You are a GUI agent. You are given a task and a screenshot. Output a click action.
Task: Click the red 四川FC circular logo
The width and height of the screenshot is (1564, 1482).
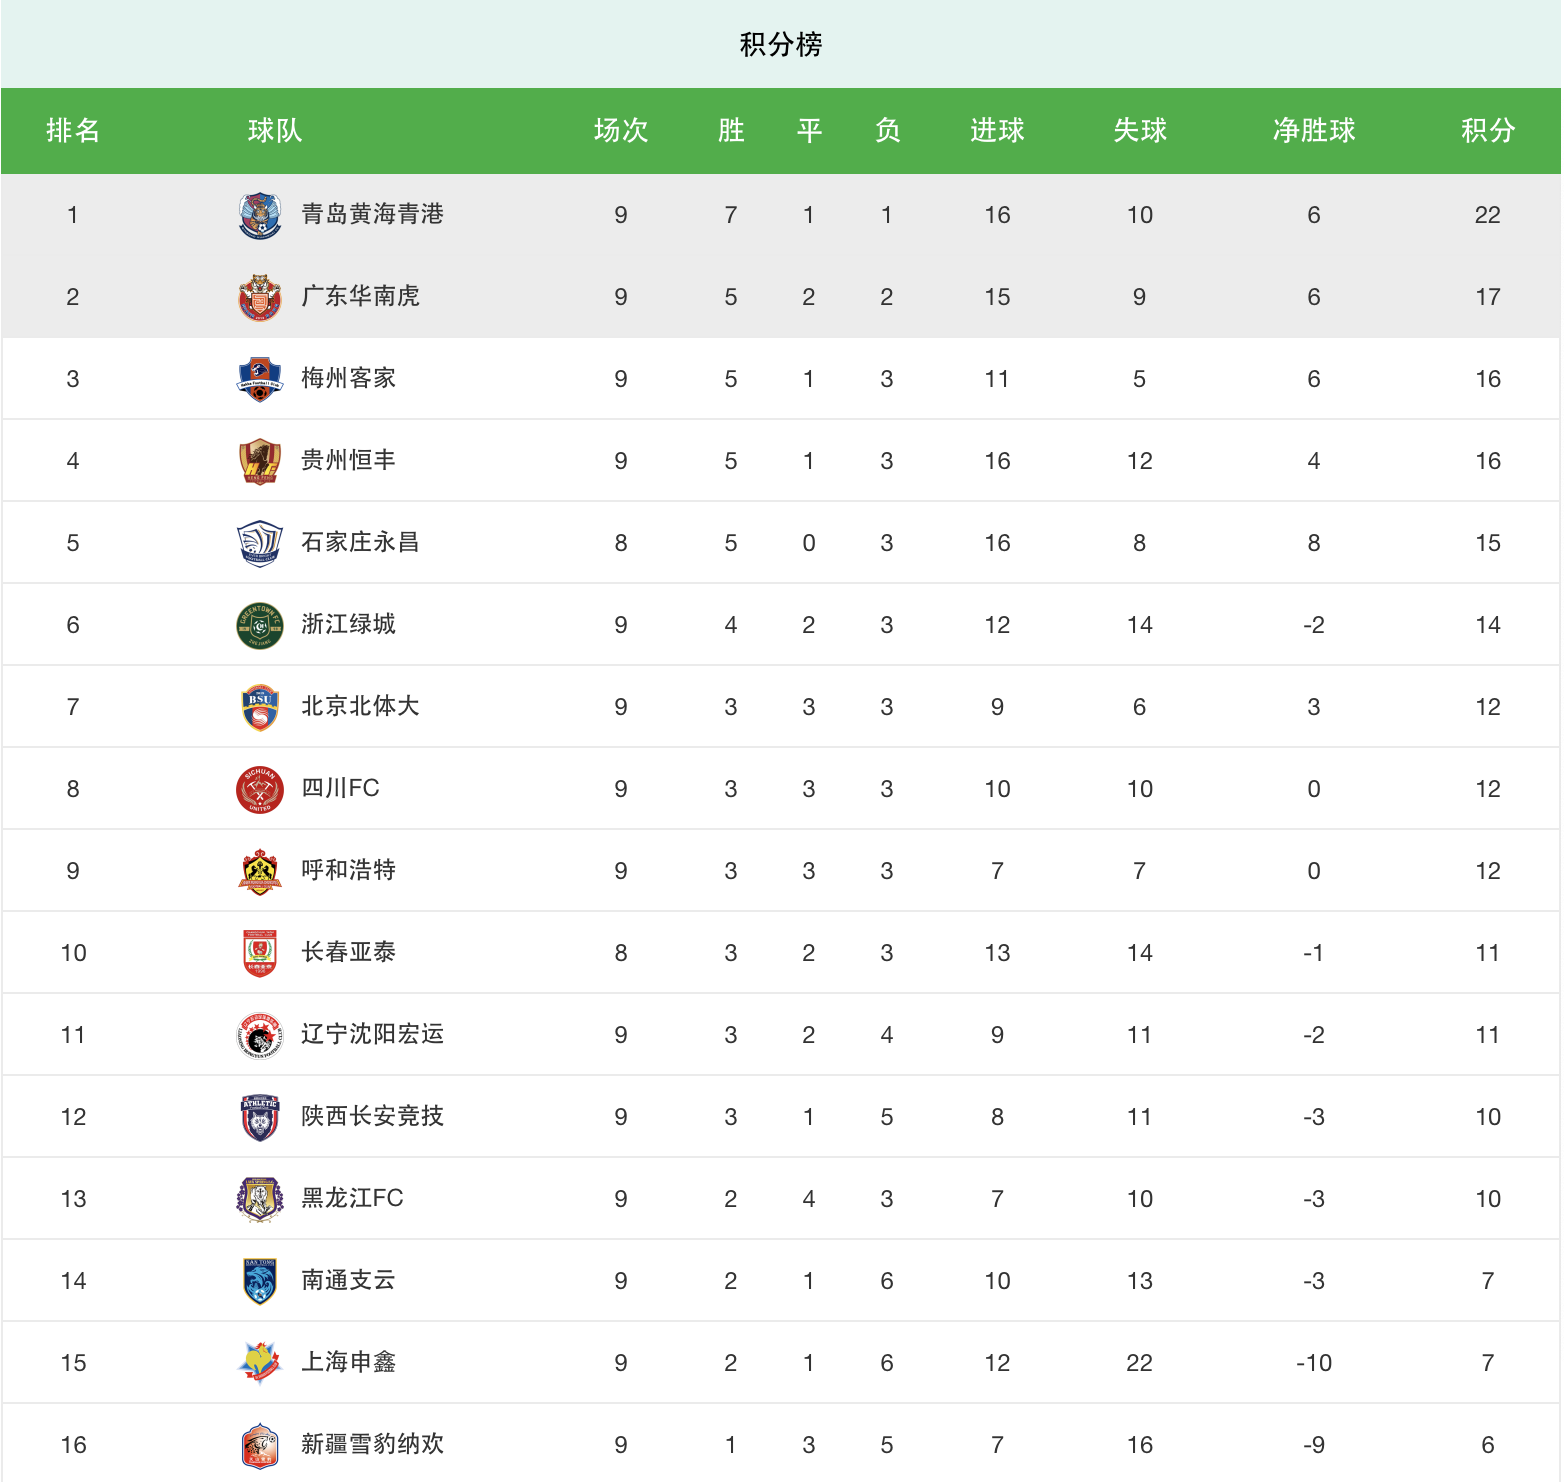(x=260, y=789)
